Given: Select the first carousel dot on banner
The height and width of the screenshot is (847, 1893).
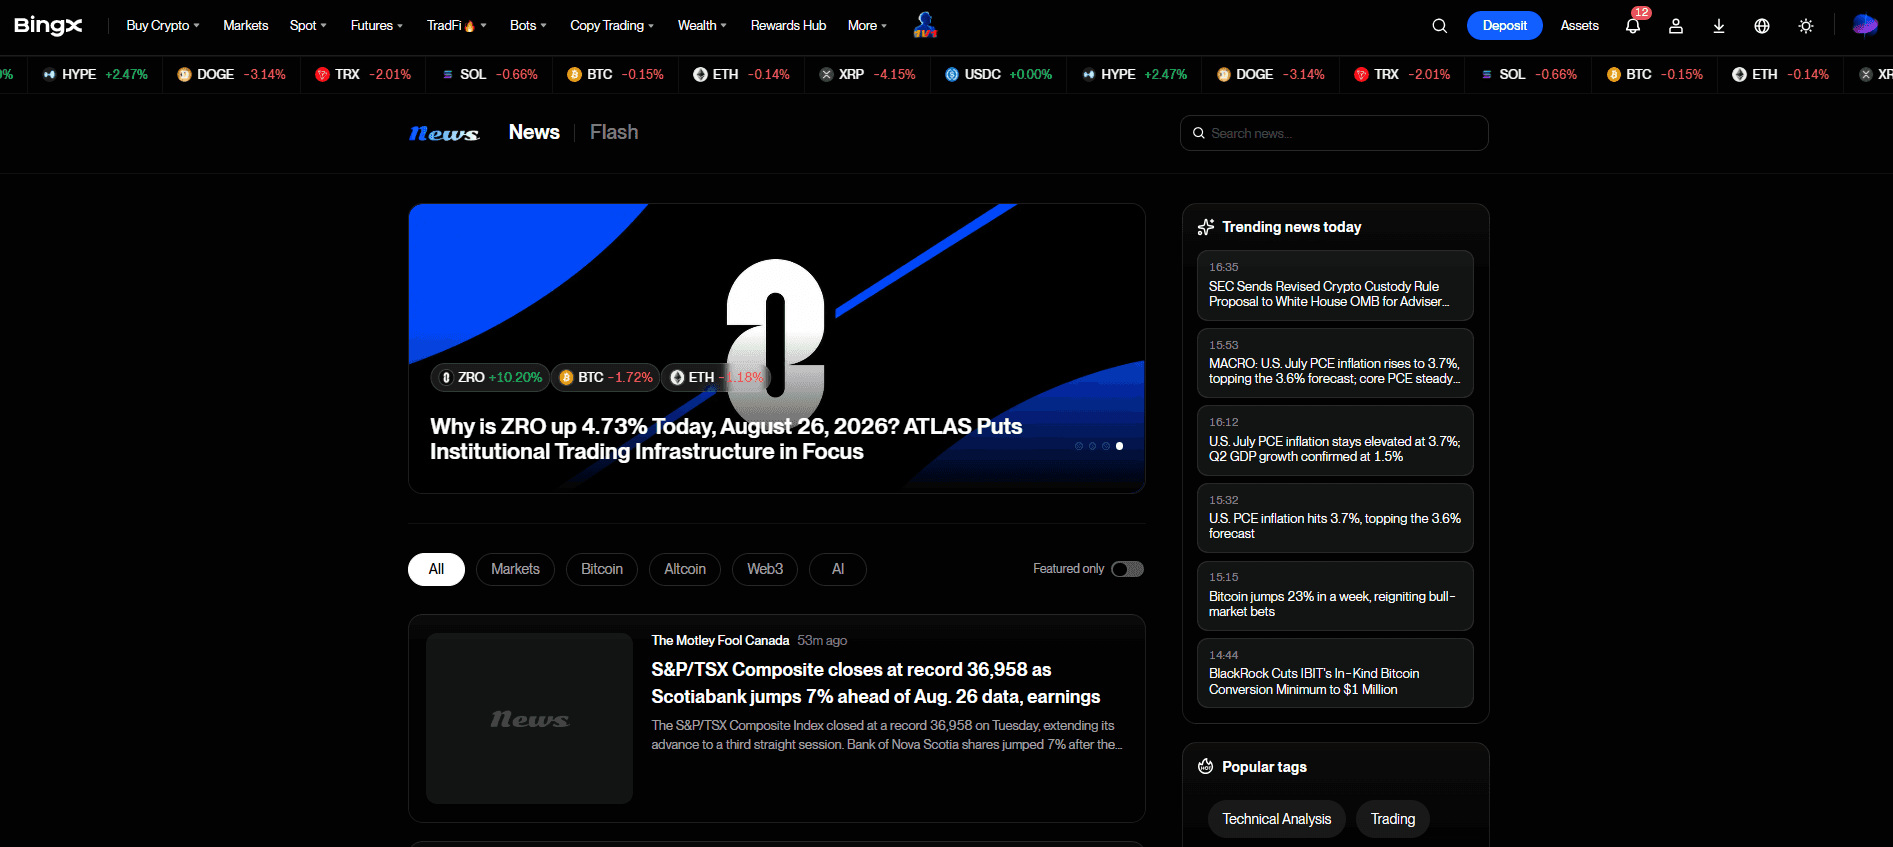Looking at the screenshot, I should pos(1079,446).
